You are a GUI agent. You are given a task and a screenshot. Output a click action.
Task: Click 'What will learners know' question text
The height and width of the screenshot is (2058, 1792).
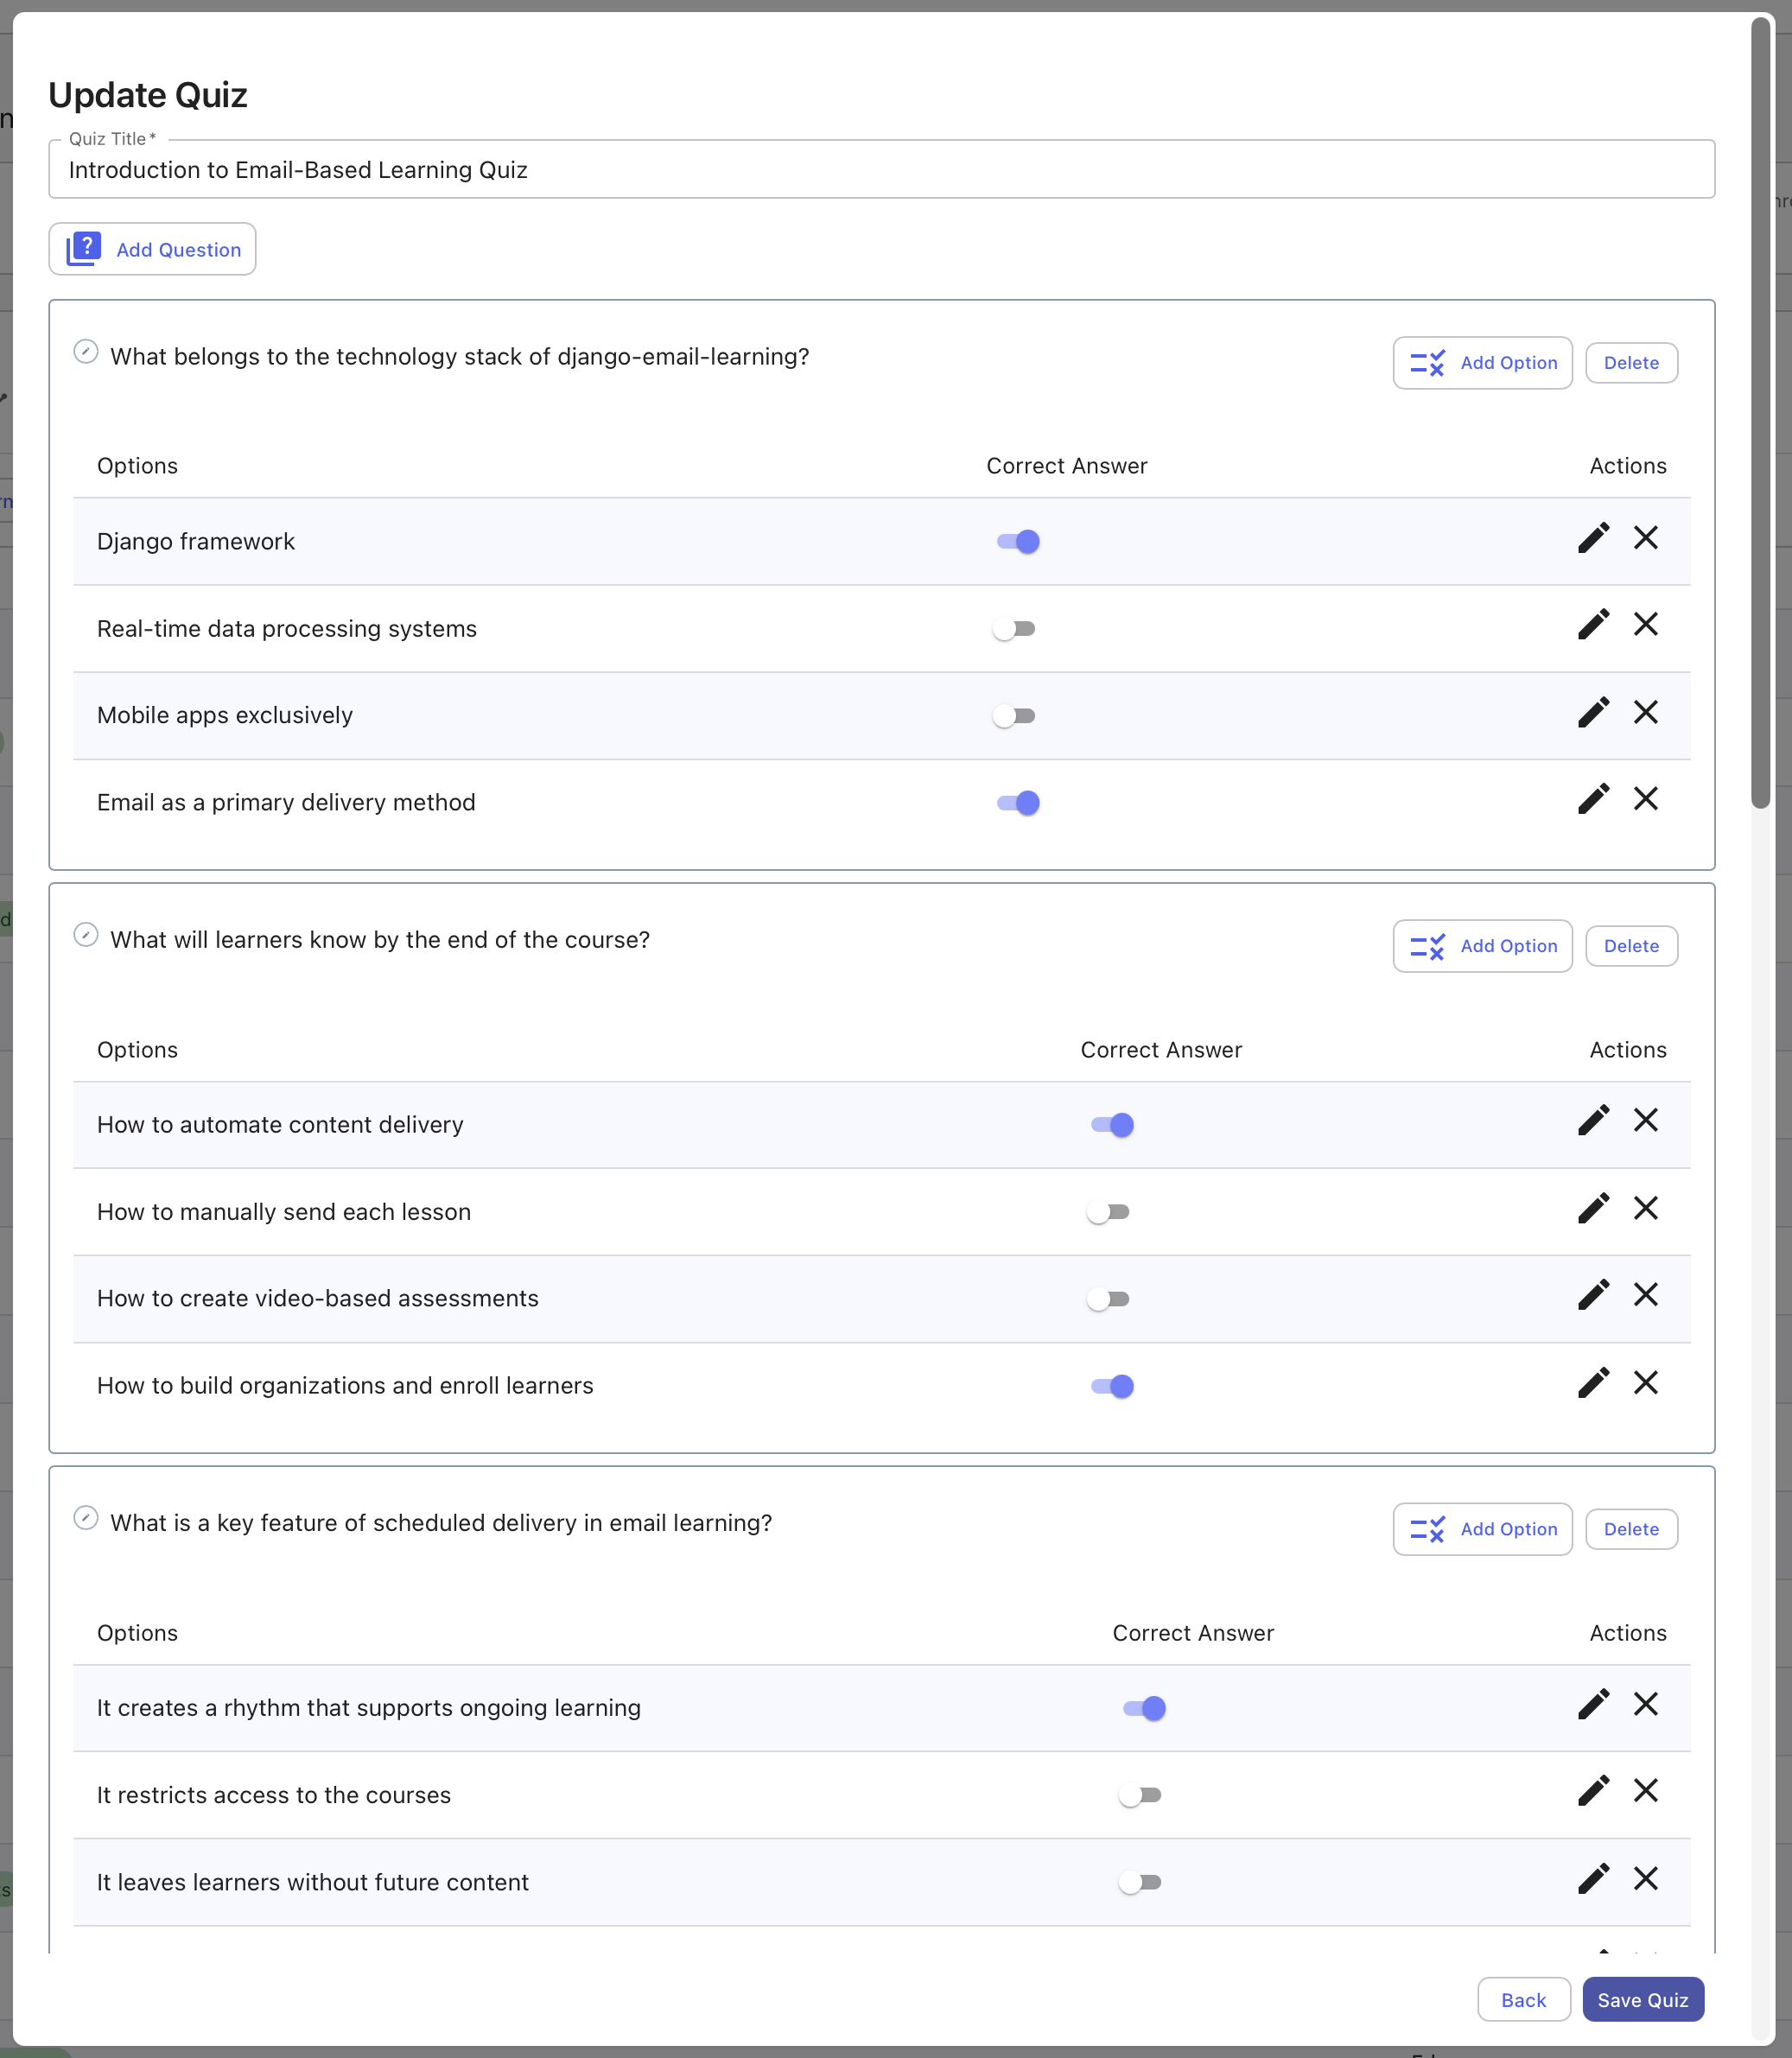[x=380, y=940]
